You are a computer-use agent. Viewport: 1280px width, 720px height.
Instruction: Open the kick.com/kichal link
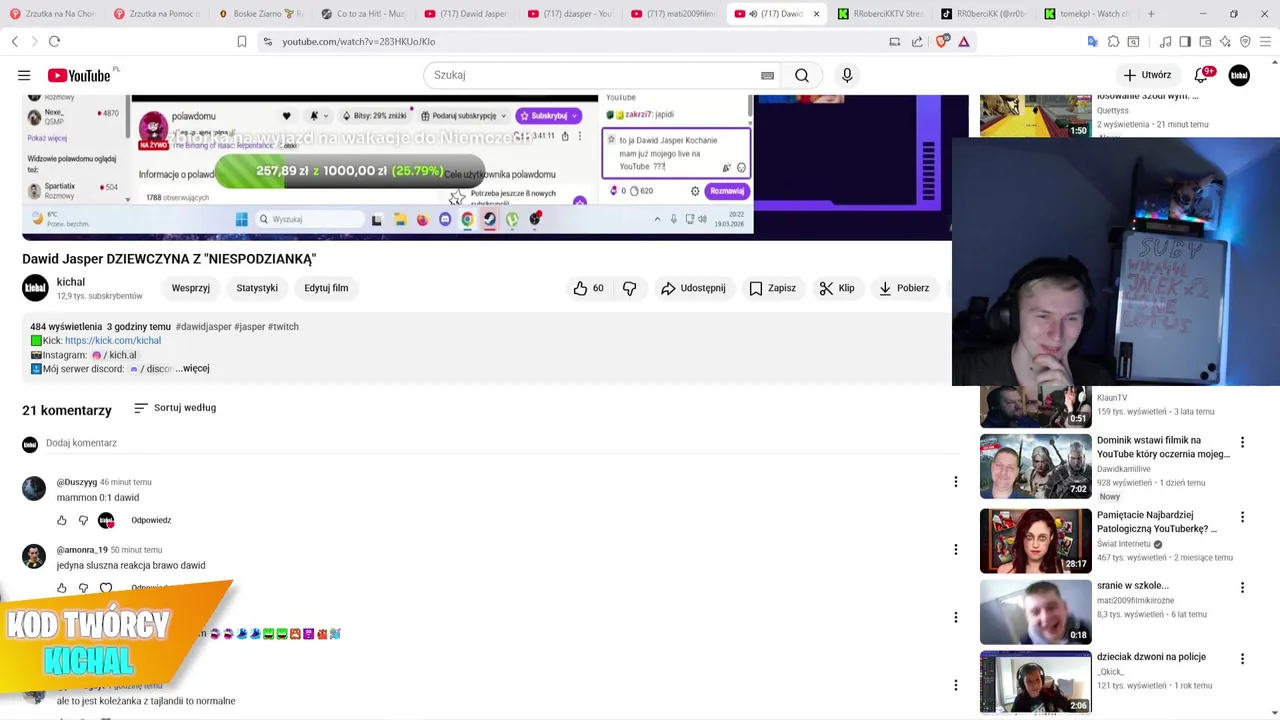[x=113, y=341]
